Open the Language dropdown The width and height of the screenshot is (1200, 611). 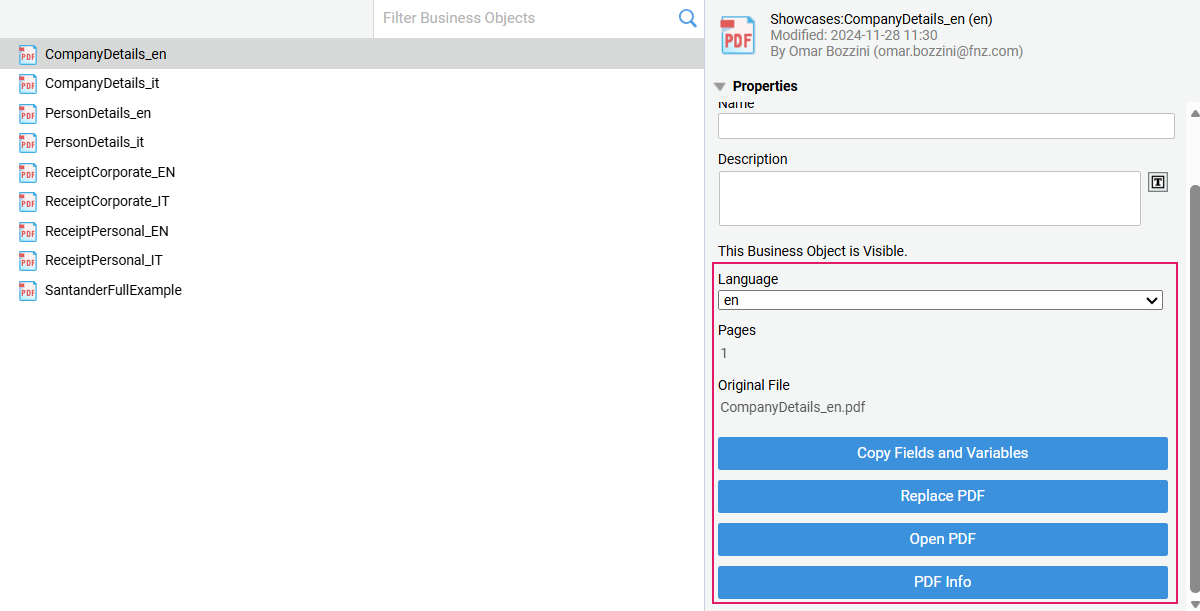click(940, 300)
